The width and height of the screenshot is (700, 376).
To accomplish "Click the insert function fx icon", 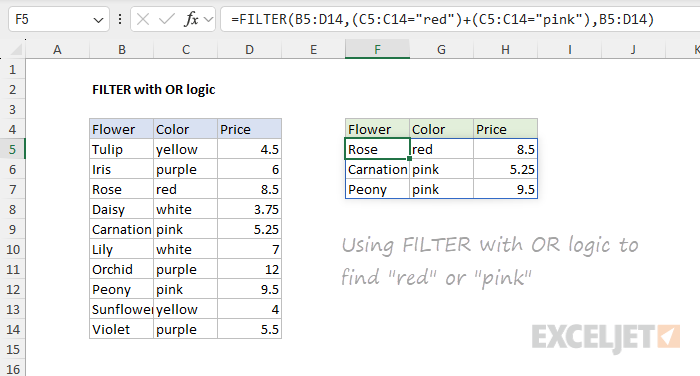I will (191, 19).
